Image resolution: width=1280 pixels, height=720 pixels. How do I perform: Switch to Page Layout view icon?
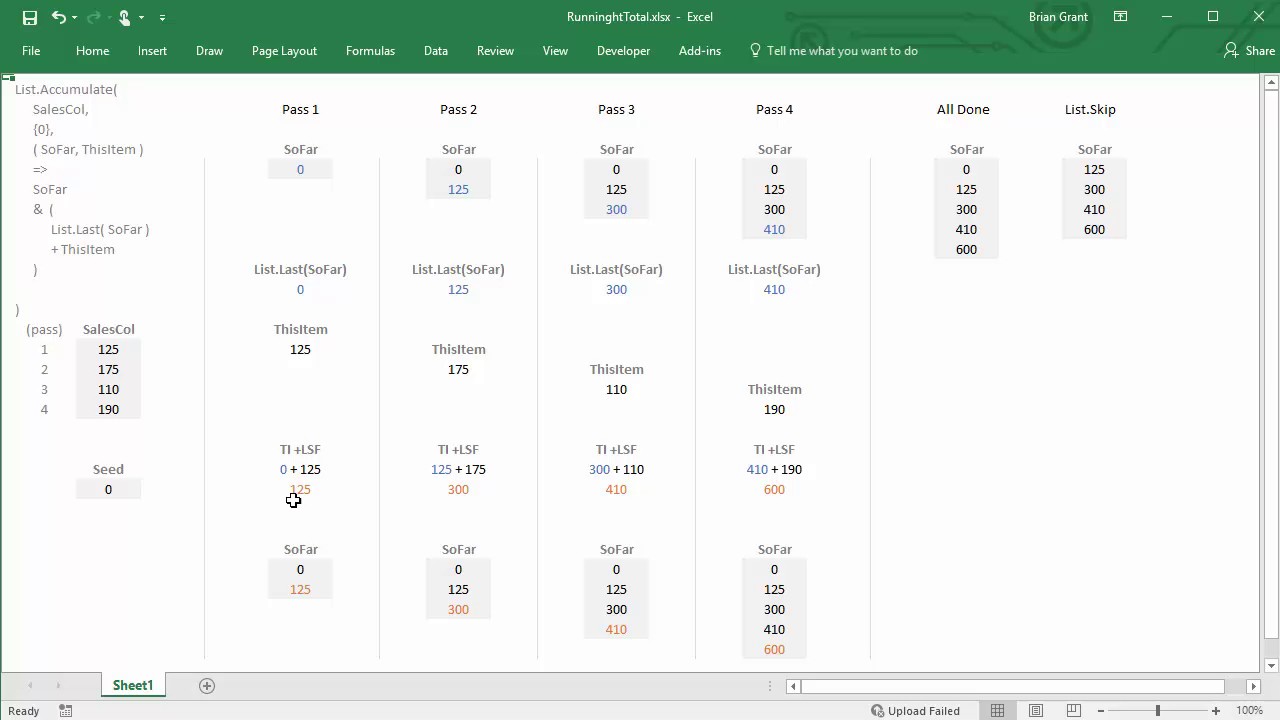1036,711
